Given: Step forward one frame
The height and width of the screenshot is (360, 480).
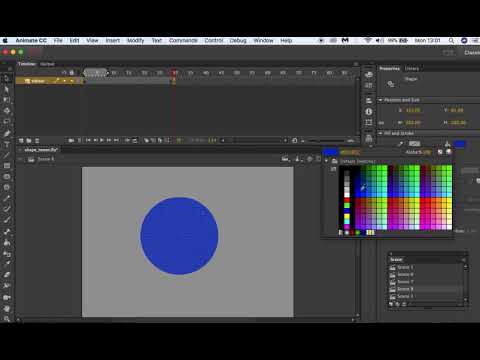Looking at the screenshot, I should [109, 141].
